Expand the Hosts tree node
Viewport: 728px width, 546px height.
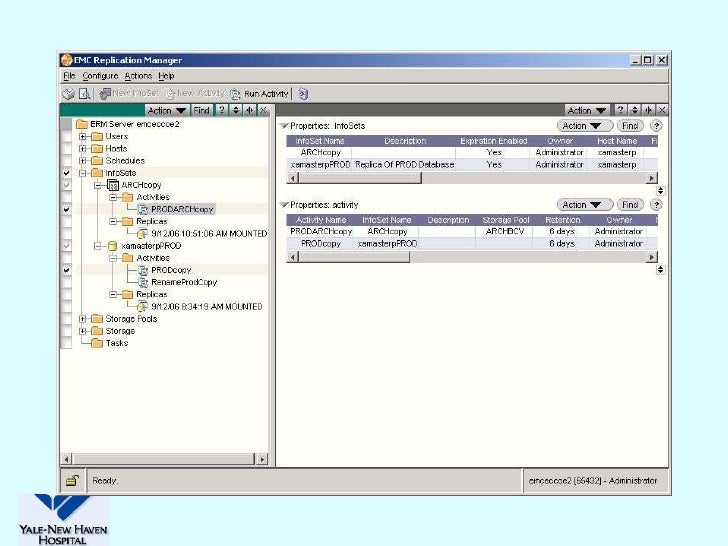coord(83,149)
